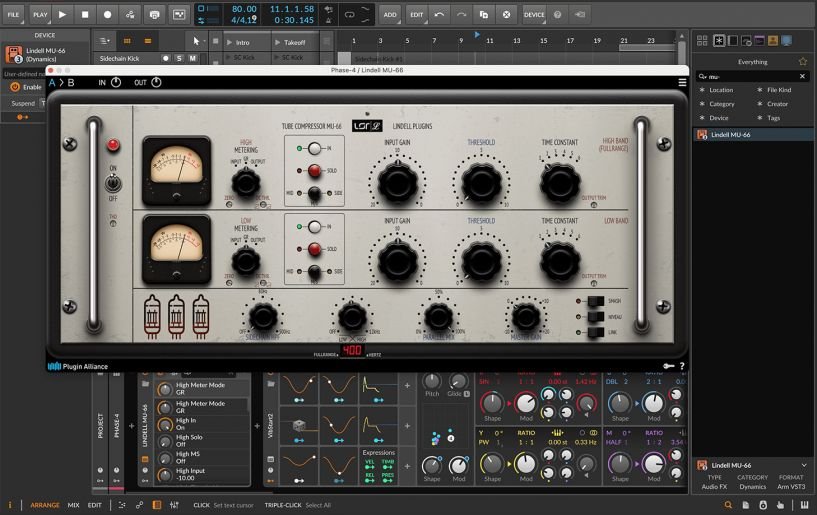
Task: Expand the Category filter in browser
Action: coord(721,104)
